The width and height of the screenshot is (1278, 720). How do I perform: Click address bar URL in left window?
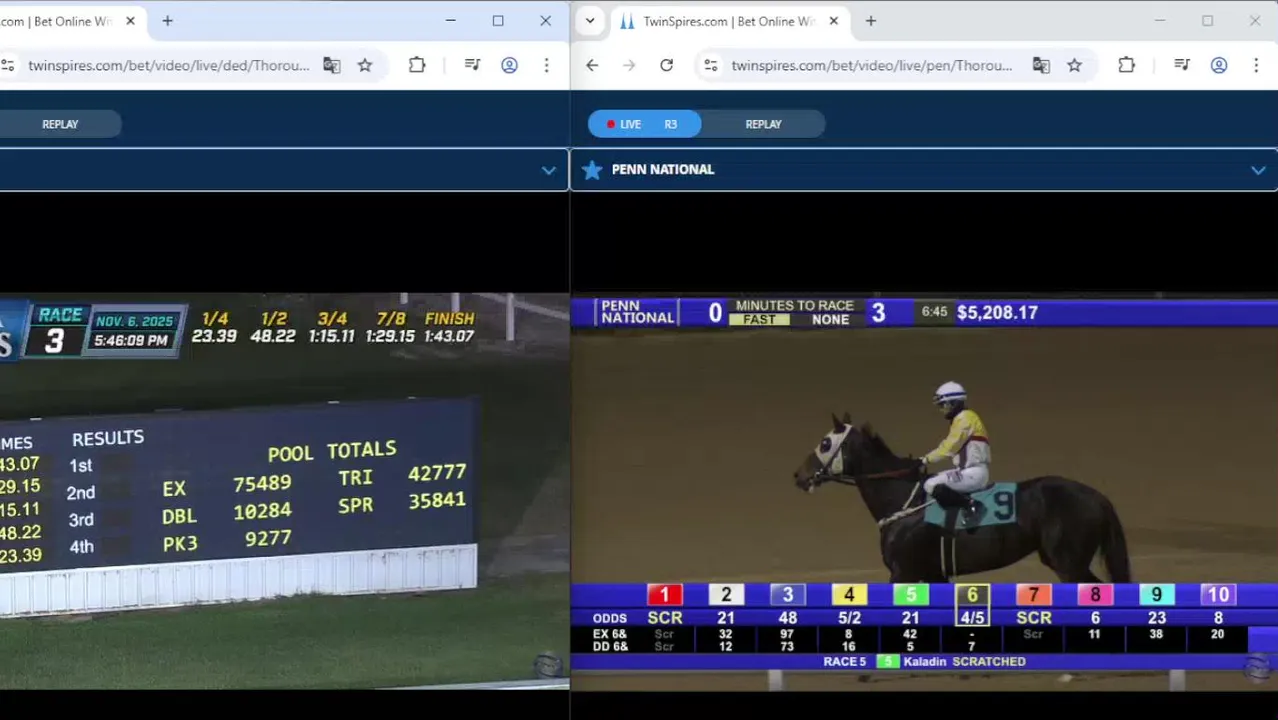point(168,65)
